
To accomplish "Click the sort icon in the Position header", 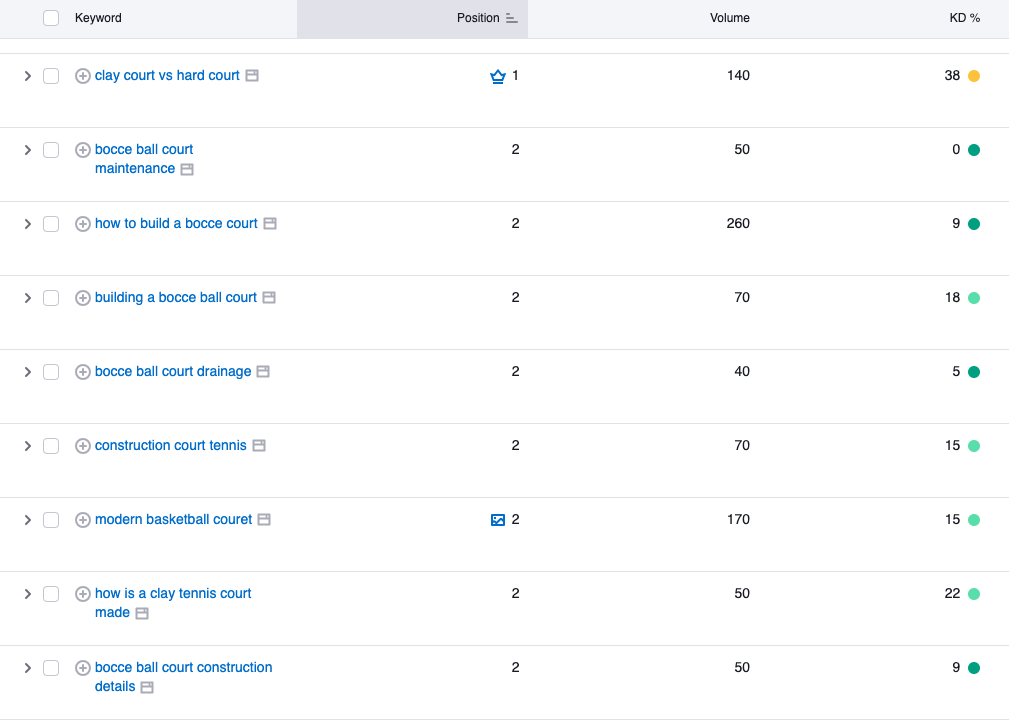I will (512, 18).
